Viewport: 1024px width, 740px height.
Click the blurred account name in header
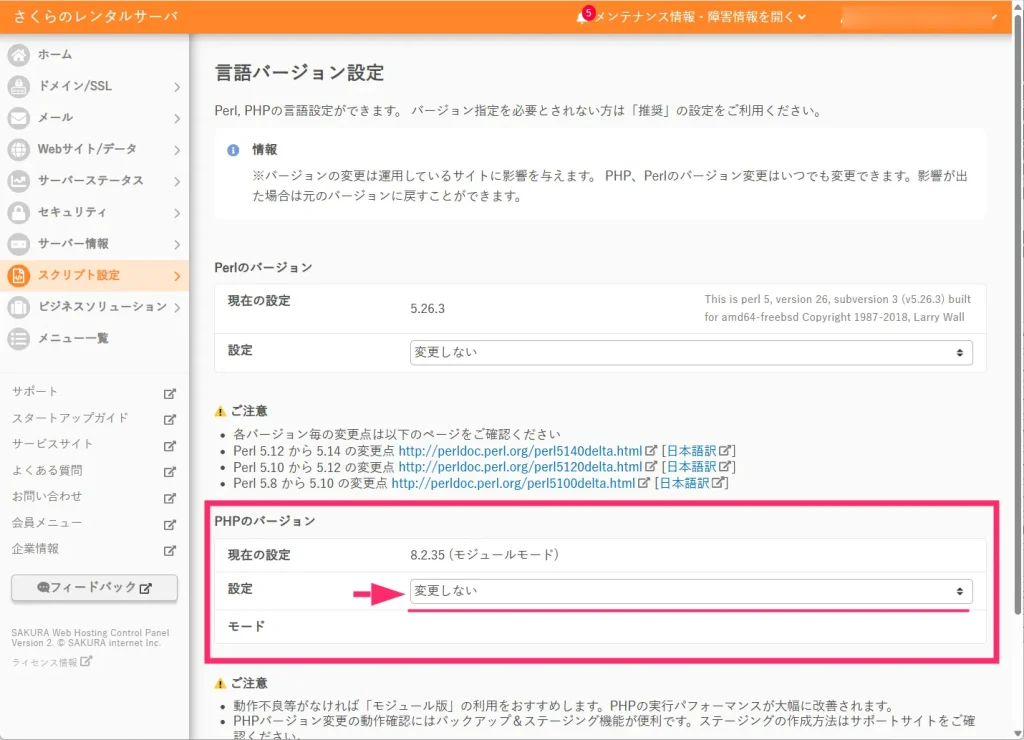click(x=918, y=17)
